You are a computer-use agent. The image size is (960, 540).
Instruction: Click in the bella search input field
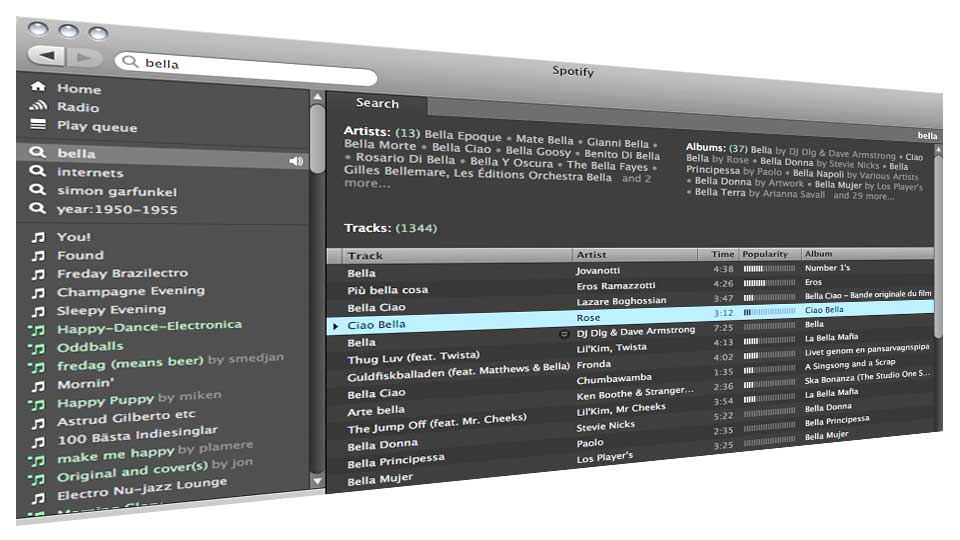coord(245,67)
